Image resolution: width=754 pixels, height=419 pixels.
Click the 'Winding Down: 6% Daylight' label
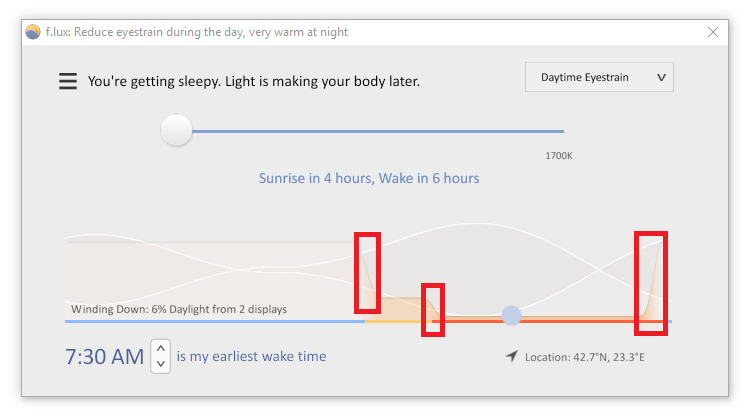pyautogui.click(x=179, y=309)
